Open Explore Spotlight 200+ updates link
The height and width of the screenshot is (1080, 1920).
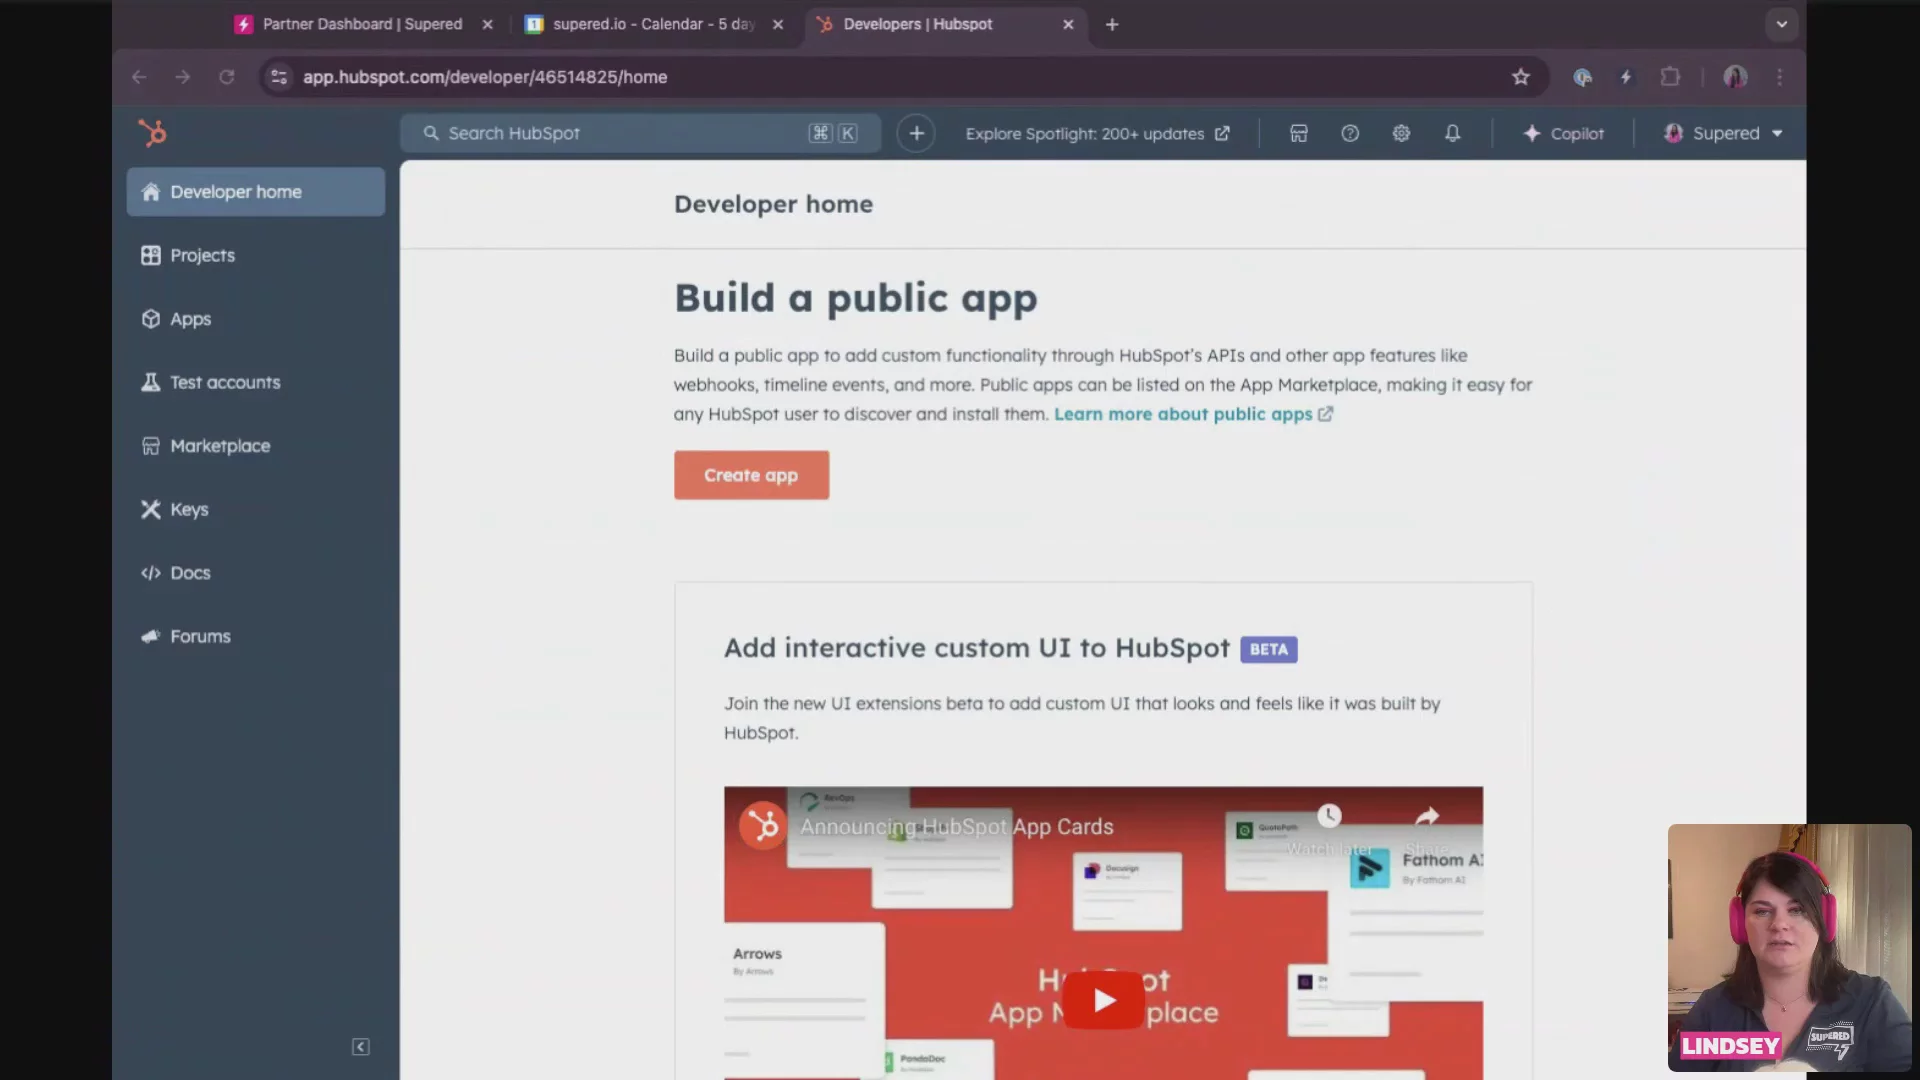pyautogui.click(x=1097, y=134)
